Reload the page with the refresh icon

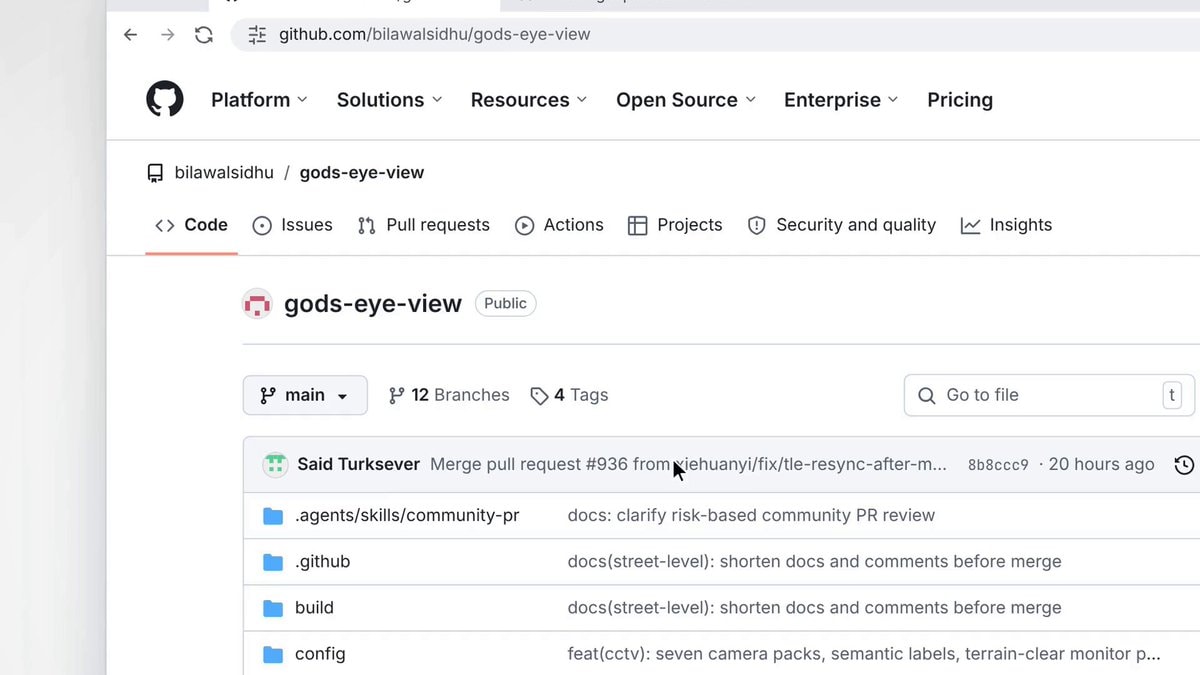204,35
